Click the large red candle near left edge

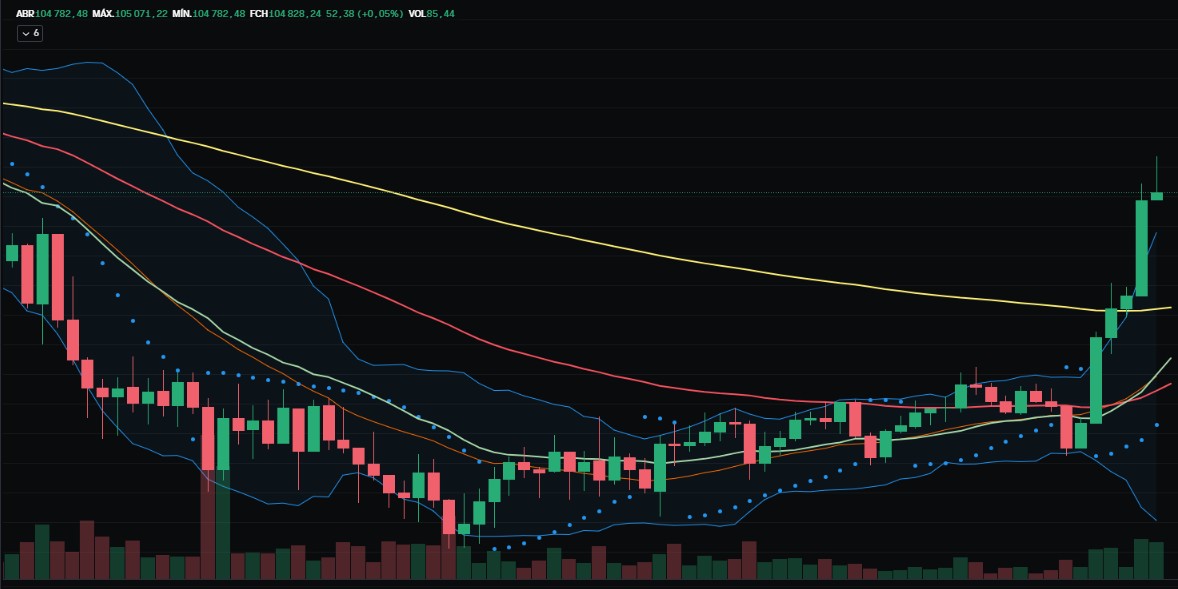[x=57, y=277]
